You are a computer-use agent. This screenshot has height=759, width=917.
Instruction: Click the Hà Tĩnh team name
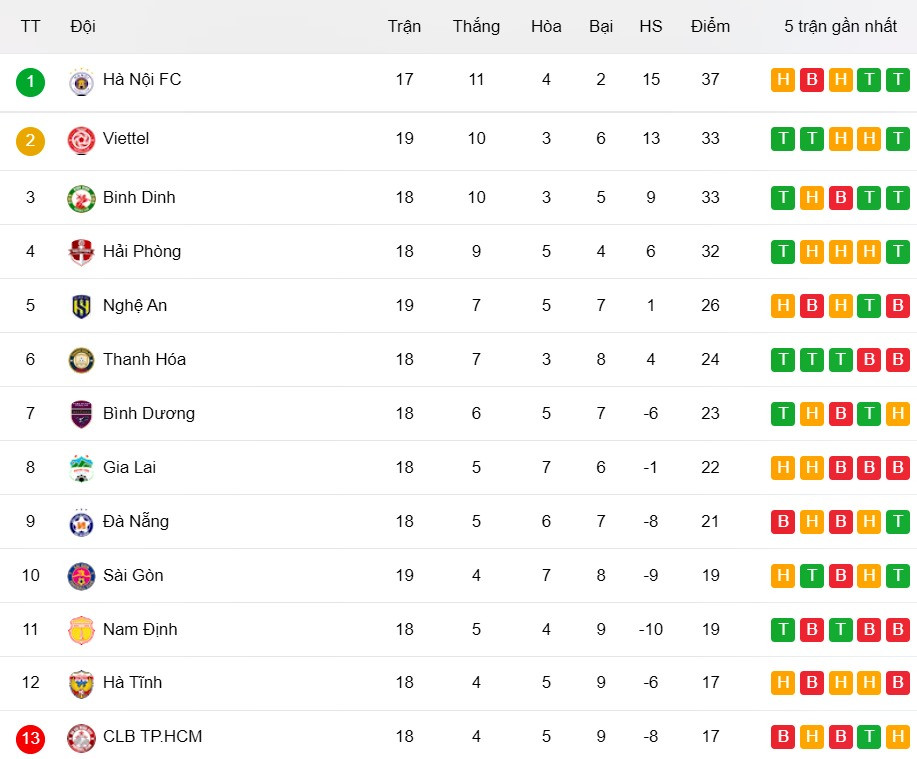point(132,682)
